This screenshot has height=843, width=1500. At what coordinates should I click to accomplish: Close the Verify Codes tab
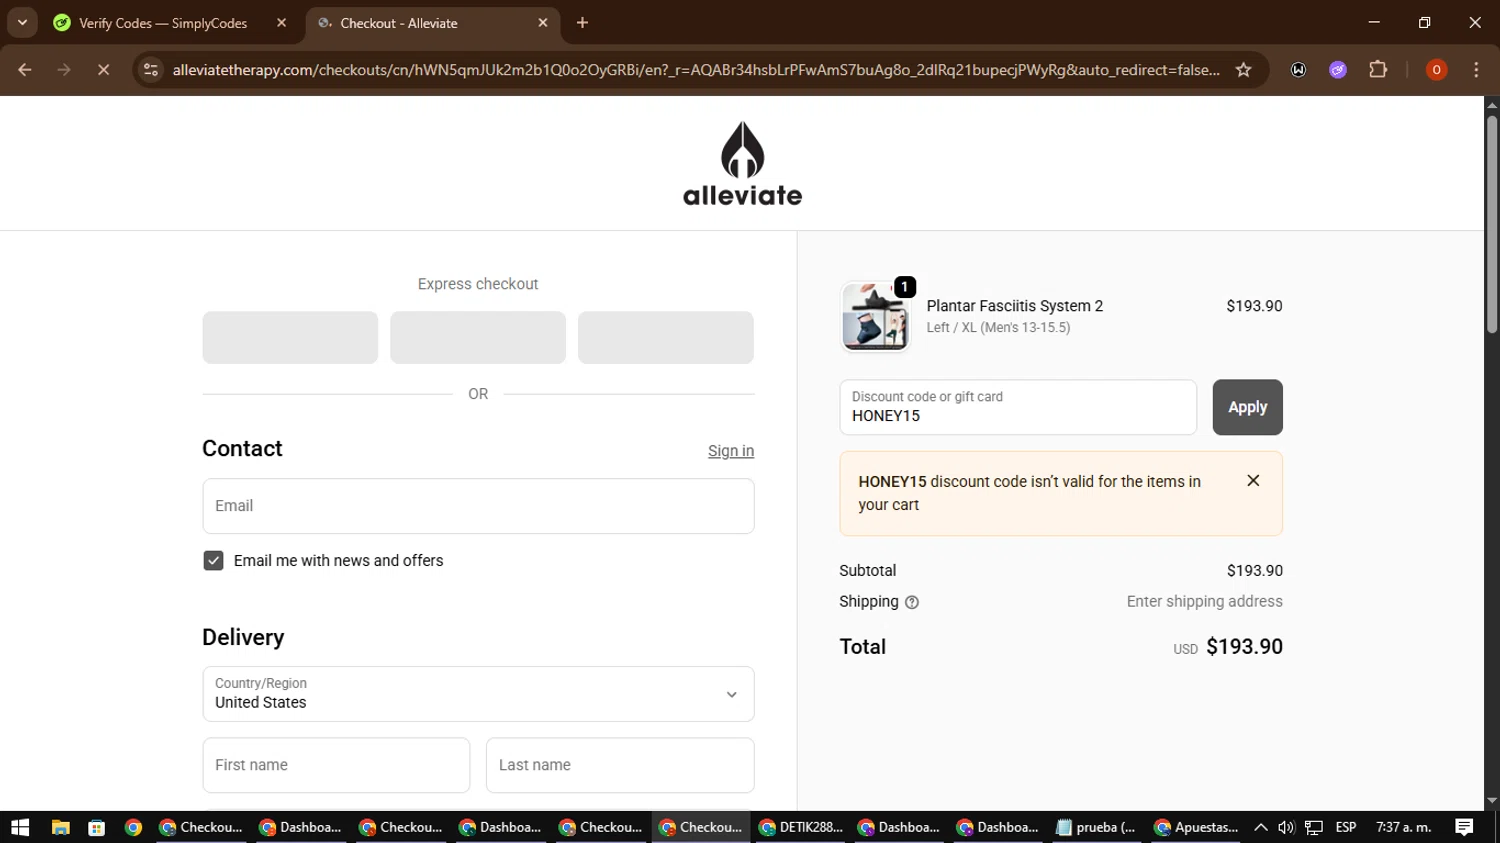pyautogui.click(x=281, y=23)
